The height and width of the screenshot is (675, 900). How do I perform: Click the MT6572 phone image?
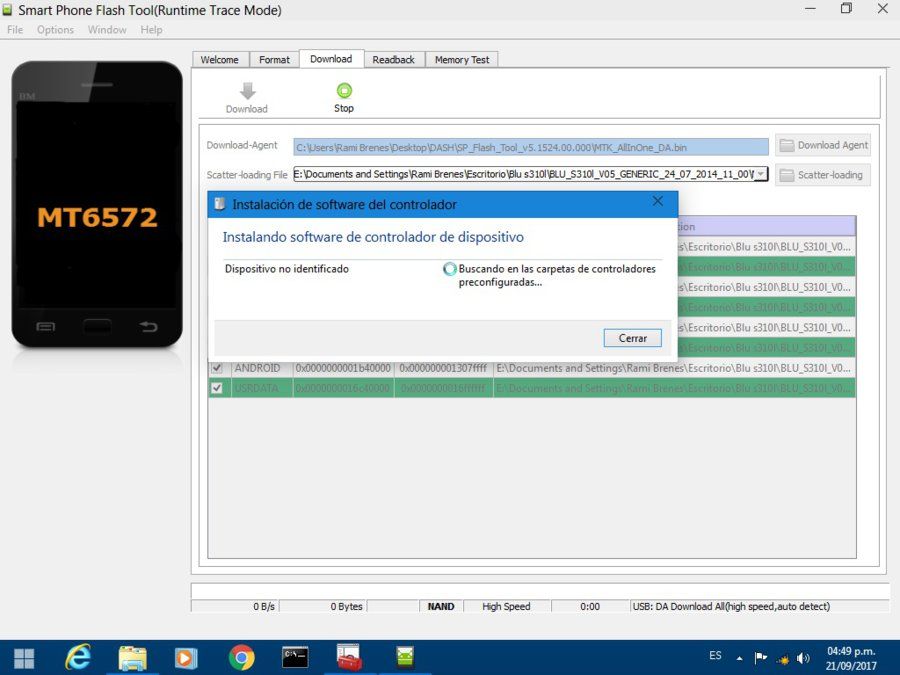click(97, 204)
